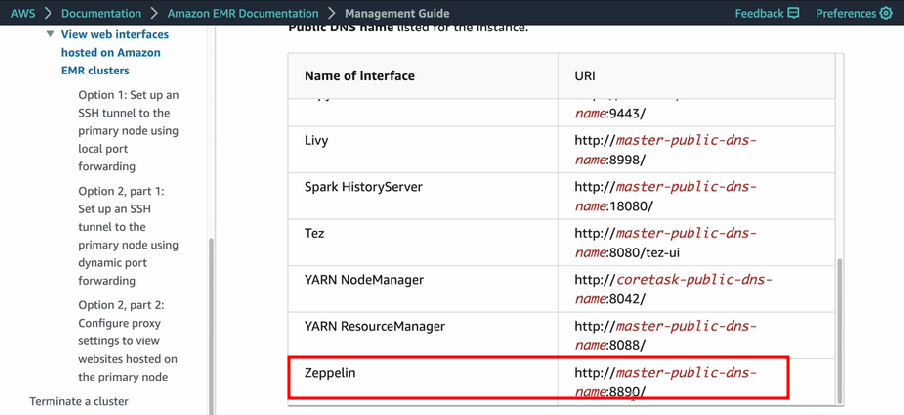Open Preferences settings
Screen dimensions: 904x415
[854, 13]
